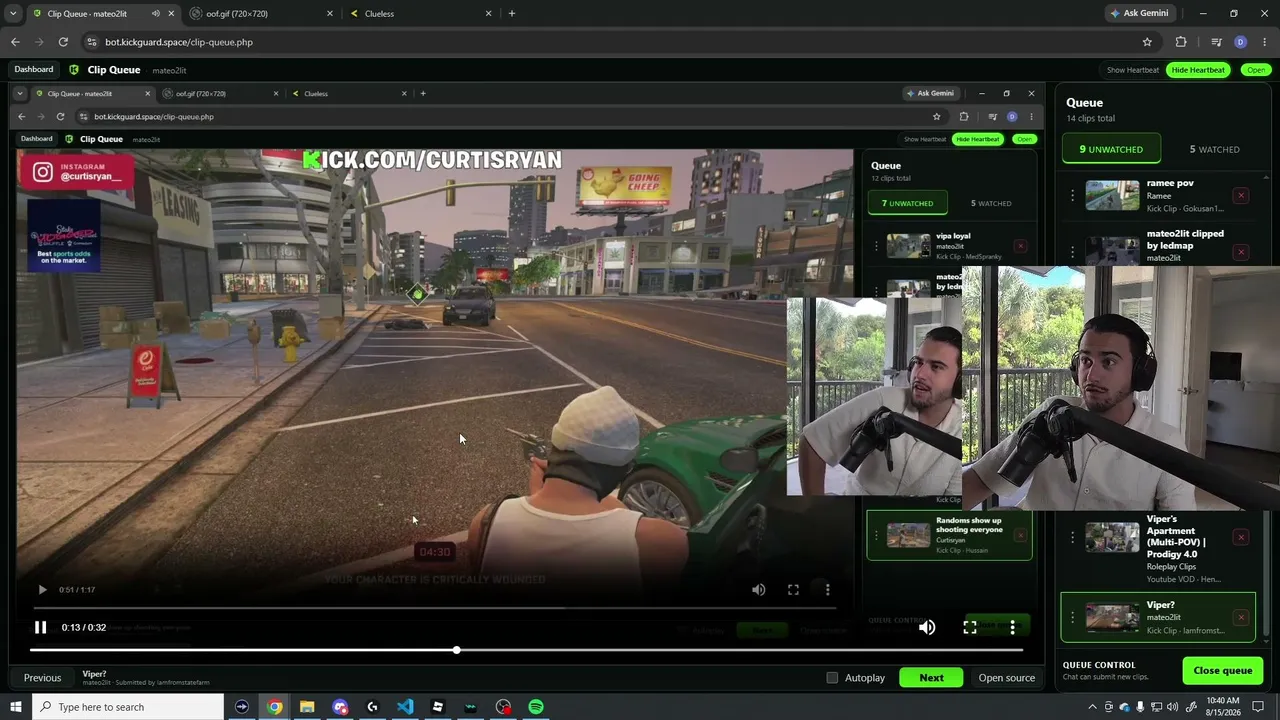Image resolution: width=1280 pixels, height=720 pixels.
Task: Open the taskbar clock and calendar
Action: (x=1223, y=707)
